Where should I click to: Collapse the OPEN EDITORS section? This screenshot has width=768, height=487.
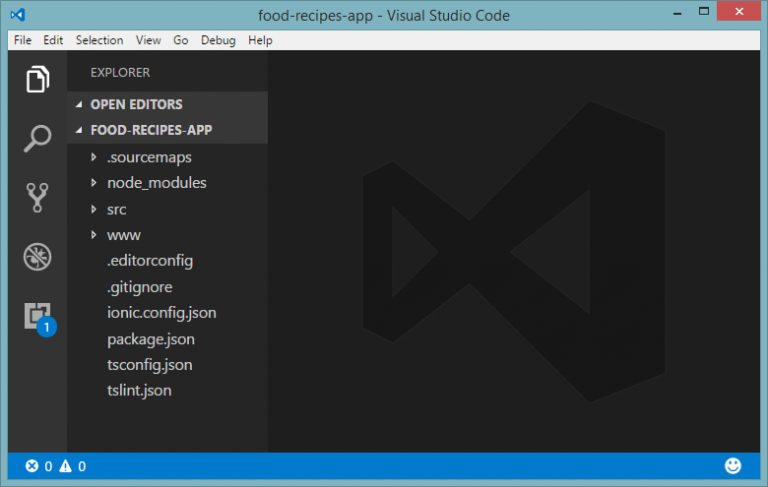136,104
